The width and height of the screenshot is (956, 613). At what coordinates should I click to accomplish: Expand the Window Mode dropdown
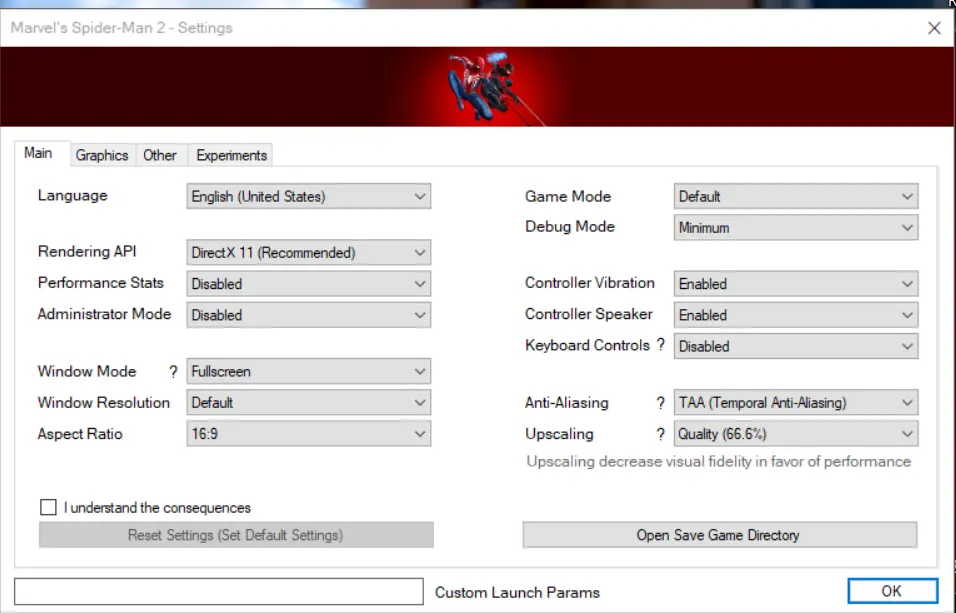point(309,371)
